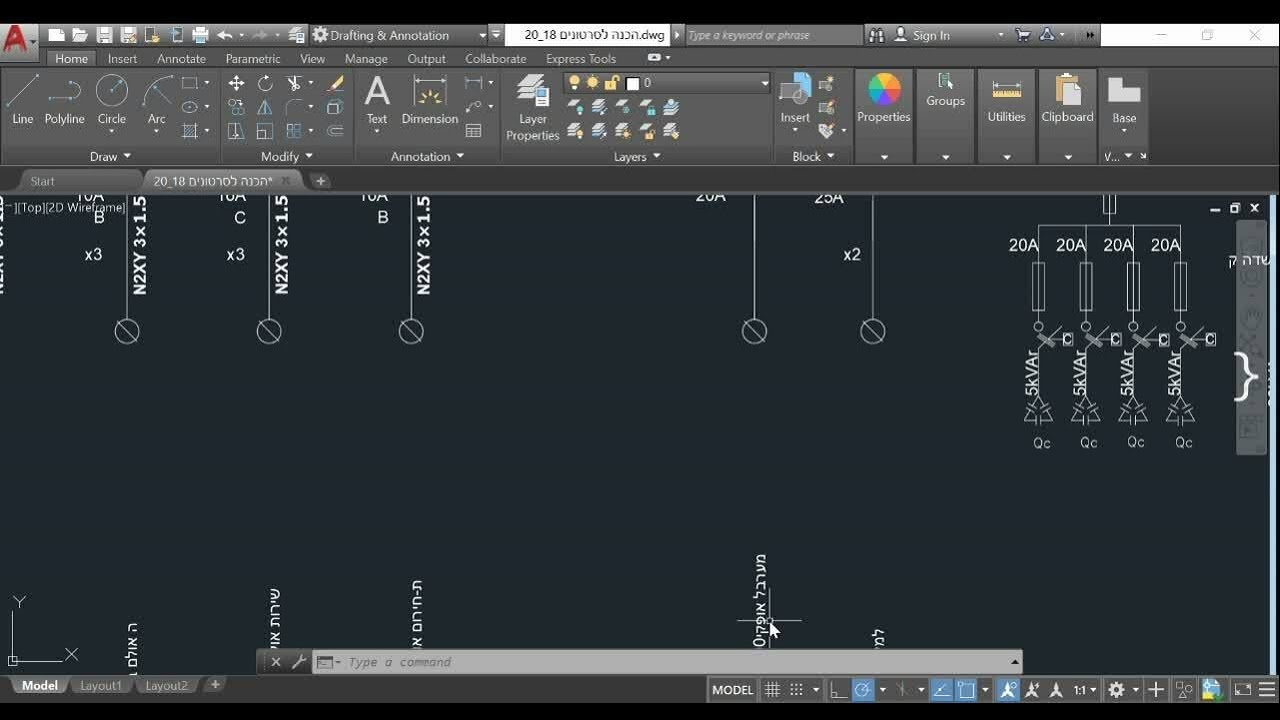Open the AutoCAD application menu
The width and height of the screenshot is (1280, 720).
pyautogui.click(x=17, y=40)
